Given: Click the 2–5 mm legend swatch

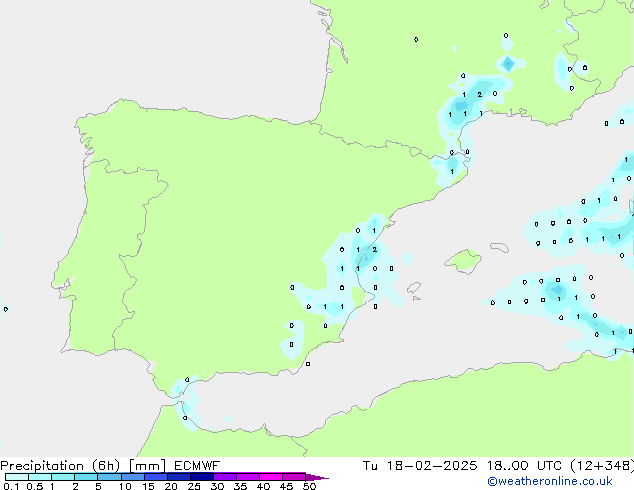Looking at the screenshot, I should coord(86,477).
